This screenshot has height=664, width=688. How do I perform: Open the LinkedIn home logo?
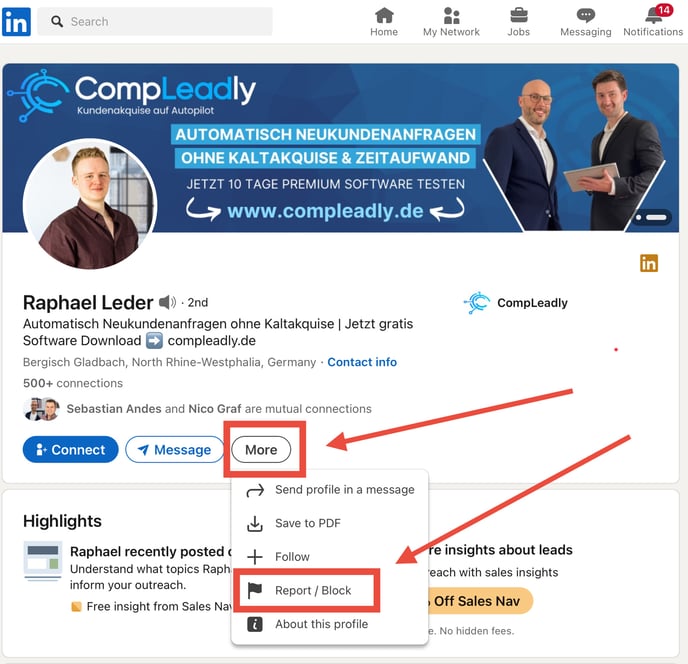pos(16,22)
